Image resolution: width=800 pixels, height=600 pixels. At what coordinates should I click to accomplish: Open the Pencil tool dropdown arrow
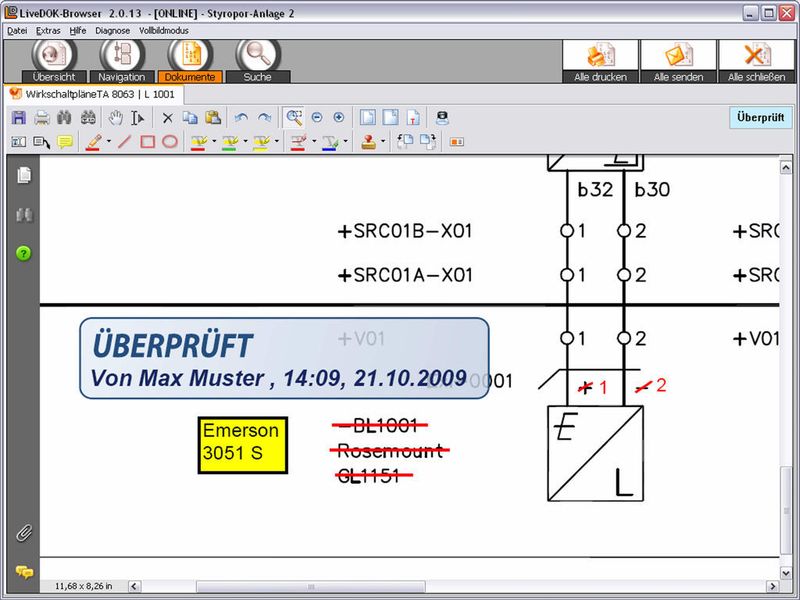tap(108, 142)
